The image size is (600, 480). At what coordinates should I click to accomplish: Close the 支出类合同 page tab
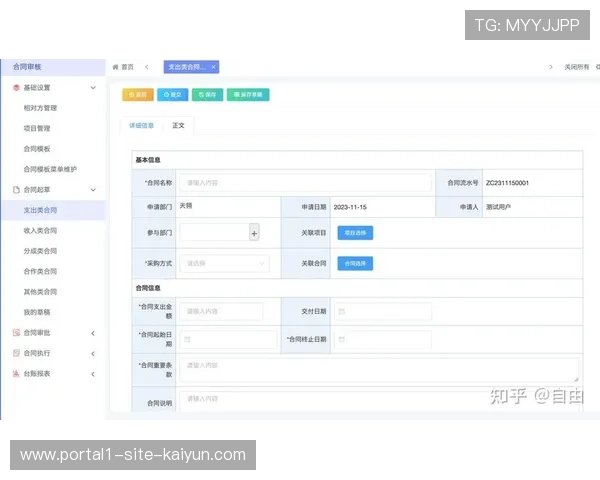tap(214, 67)
